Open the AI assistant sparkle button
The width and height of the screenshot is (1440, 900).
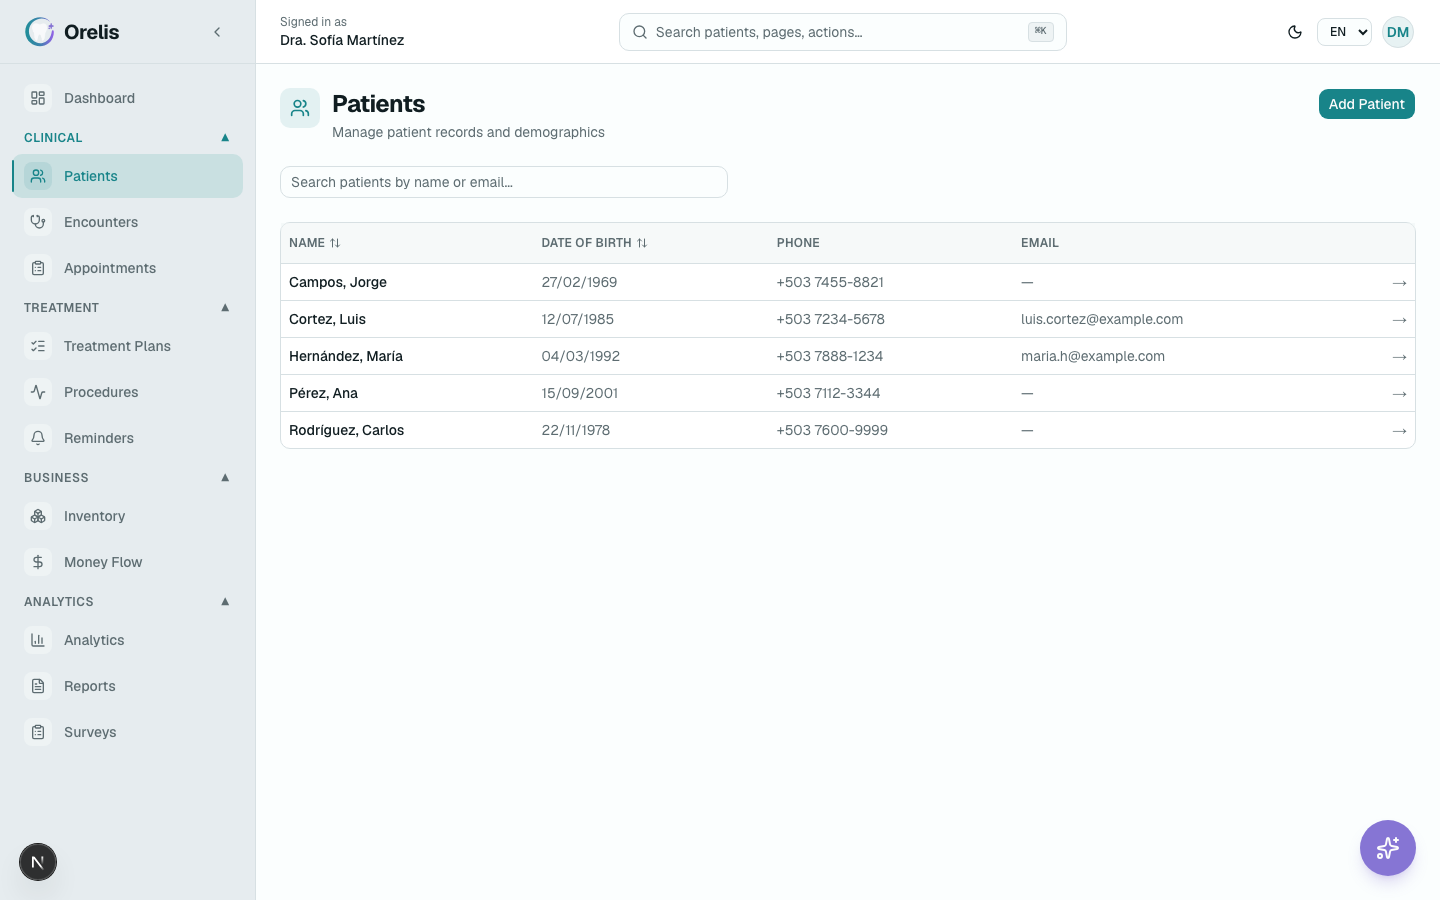(1388, 848)
